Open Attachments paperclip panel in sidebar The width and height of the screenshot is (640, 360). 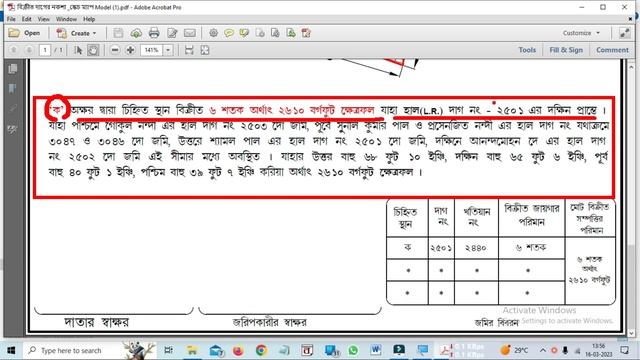pos(13,109)
